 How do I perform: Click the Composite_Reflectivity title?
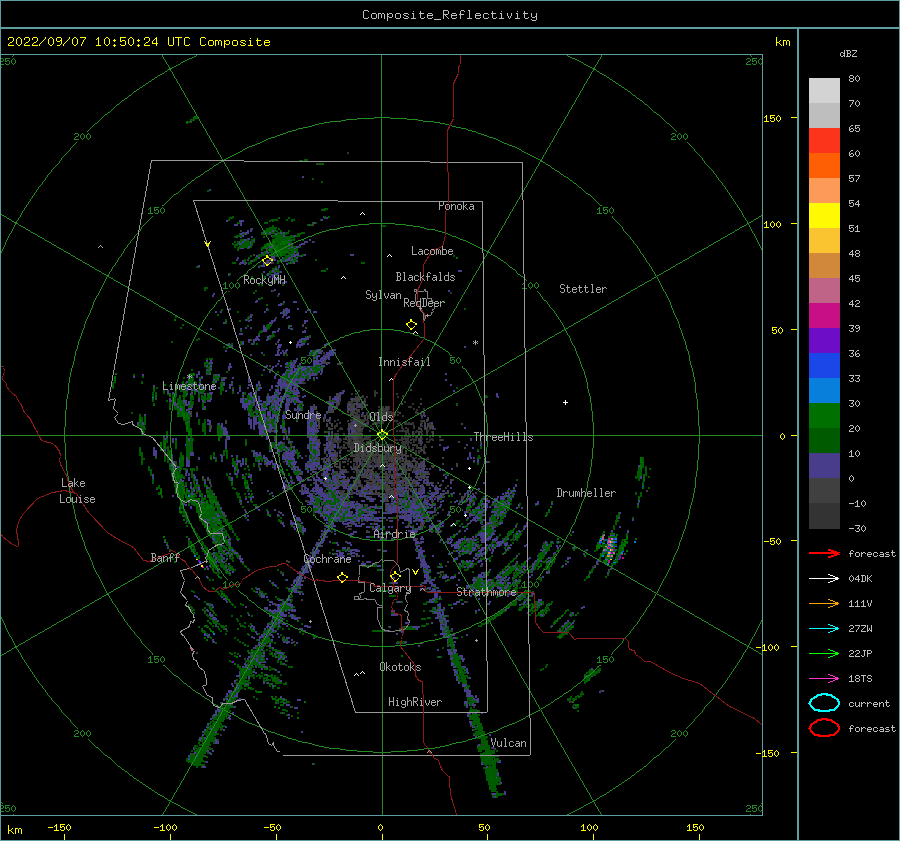450,15
